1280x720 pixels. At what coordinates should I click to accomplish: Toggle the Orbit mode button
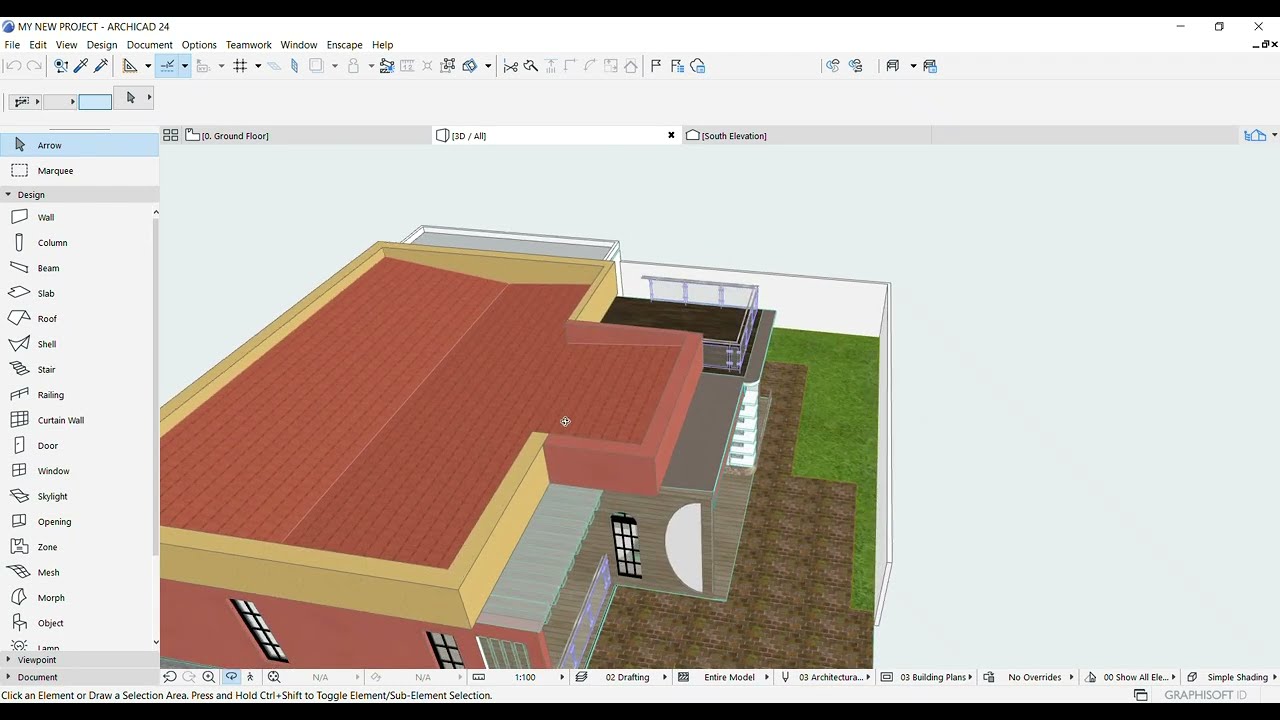pos(231,677)
